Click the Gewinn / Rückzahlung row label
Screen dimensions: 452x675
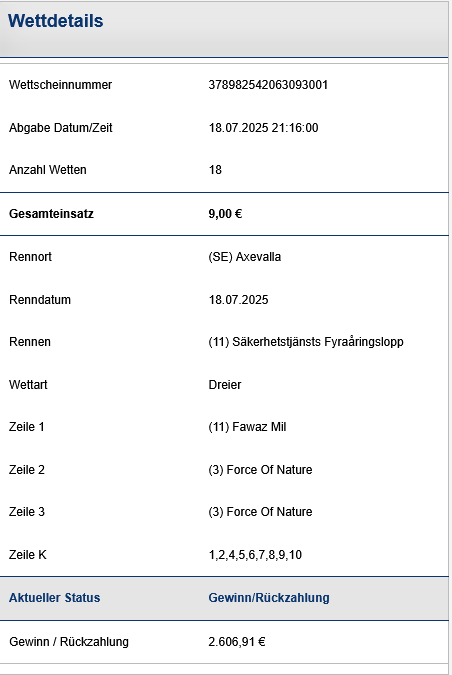[x=69, y=641]
